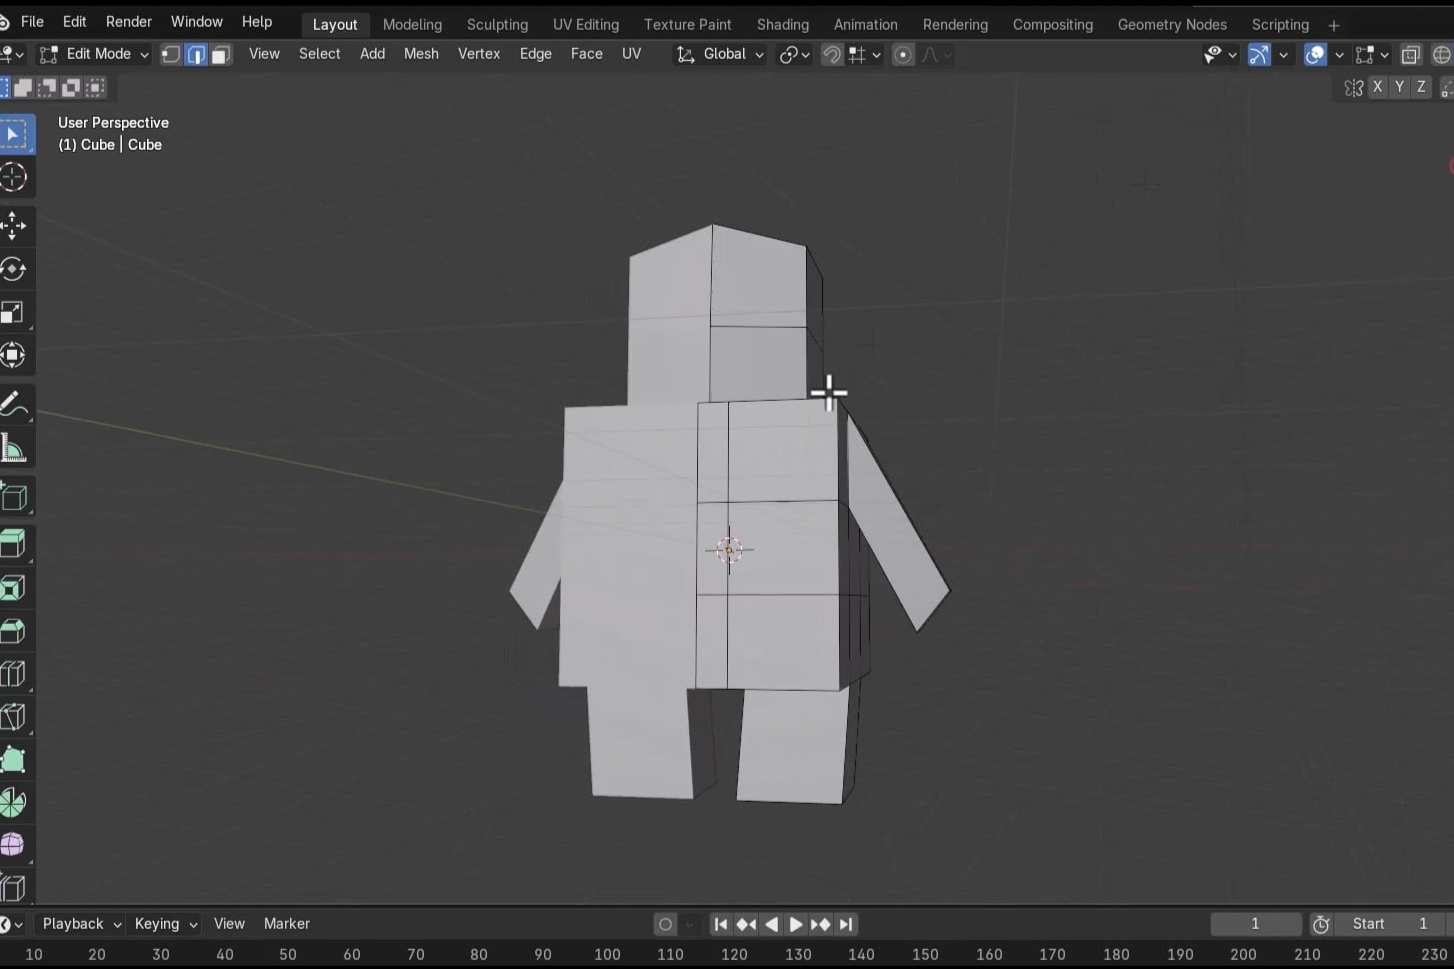Select the Rotate tool
This screenshot has width=1454, height=969.
[14, 269]
